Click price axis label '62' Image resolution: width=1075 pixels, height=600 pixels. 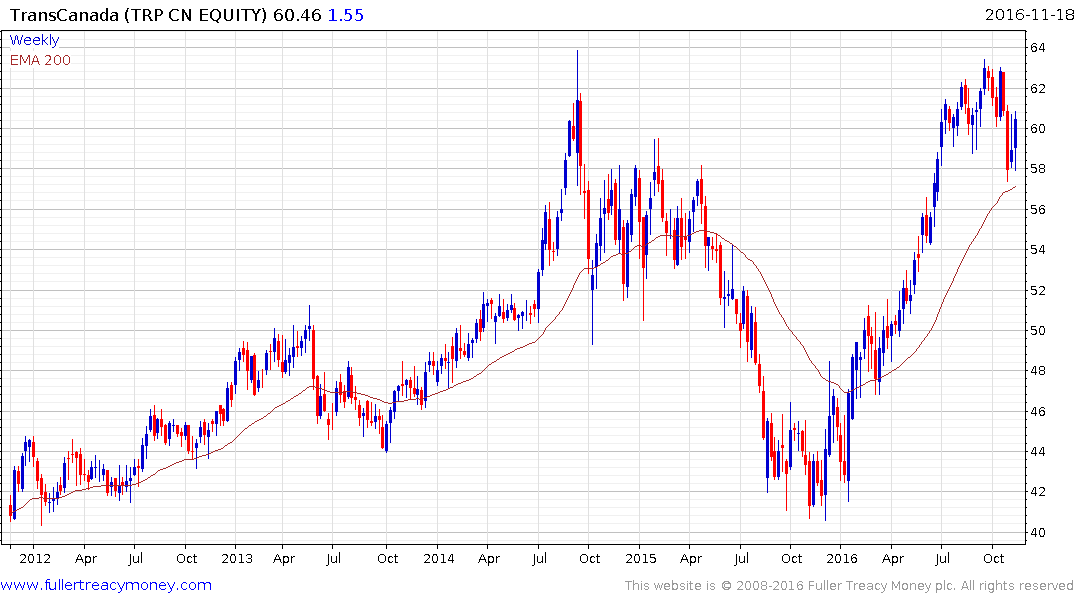1037,88
